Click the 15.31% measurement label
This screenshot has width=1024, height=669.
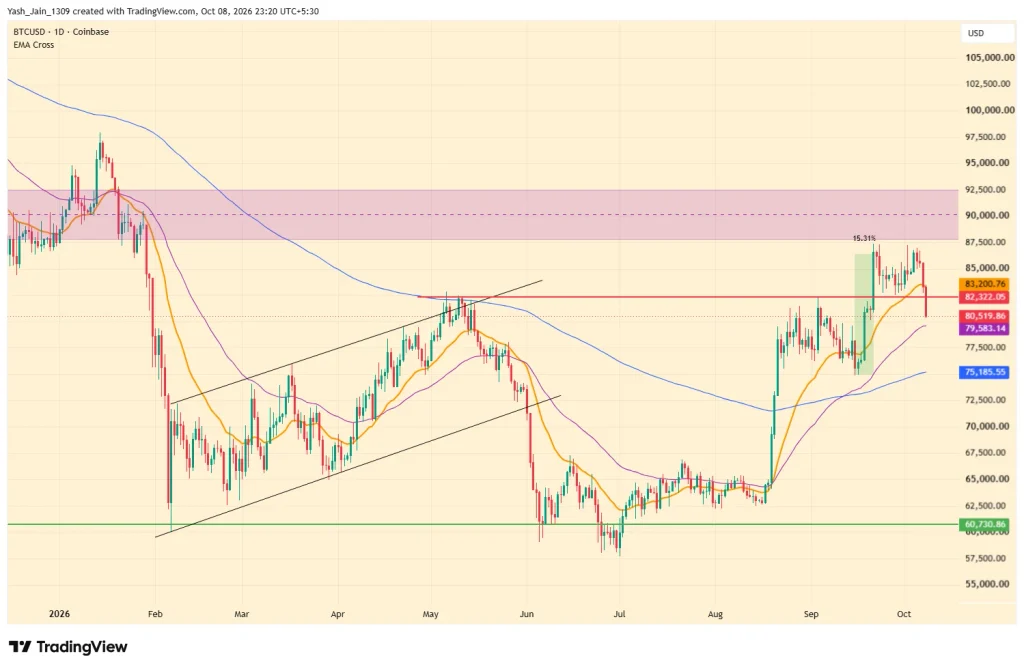tap(864, 238)
